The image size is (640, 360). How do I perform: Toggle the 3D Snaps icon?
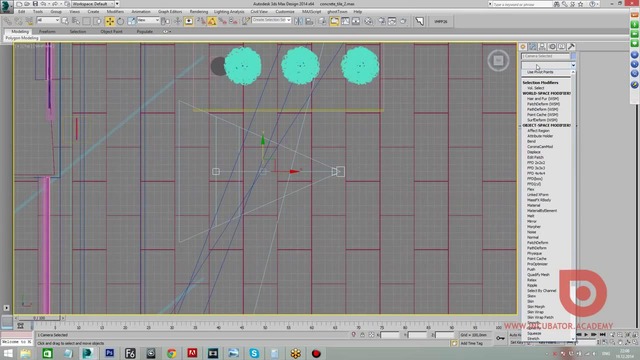tap(201, 21)
